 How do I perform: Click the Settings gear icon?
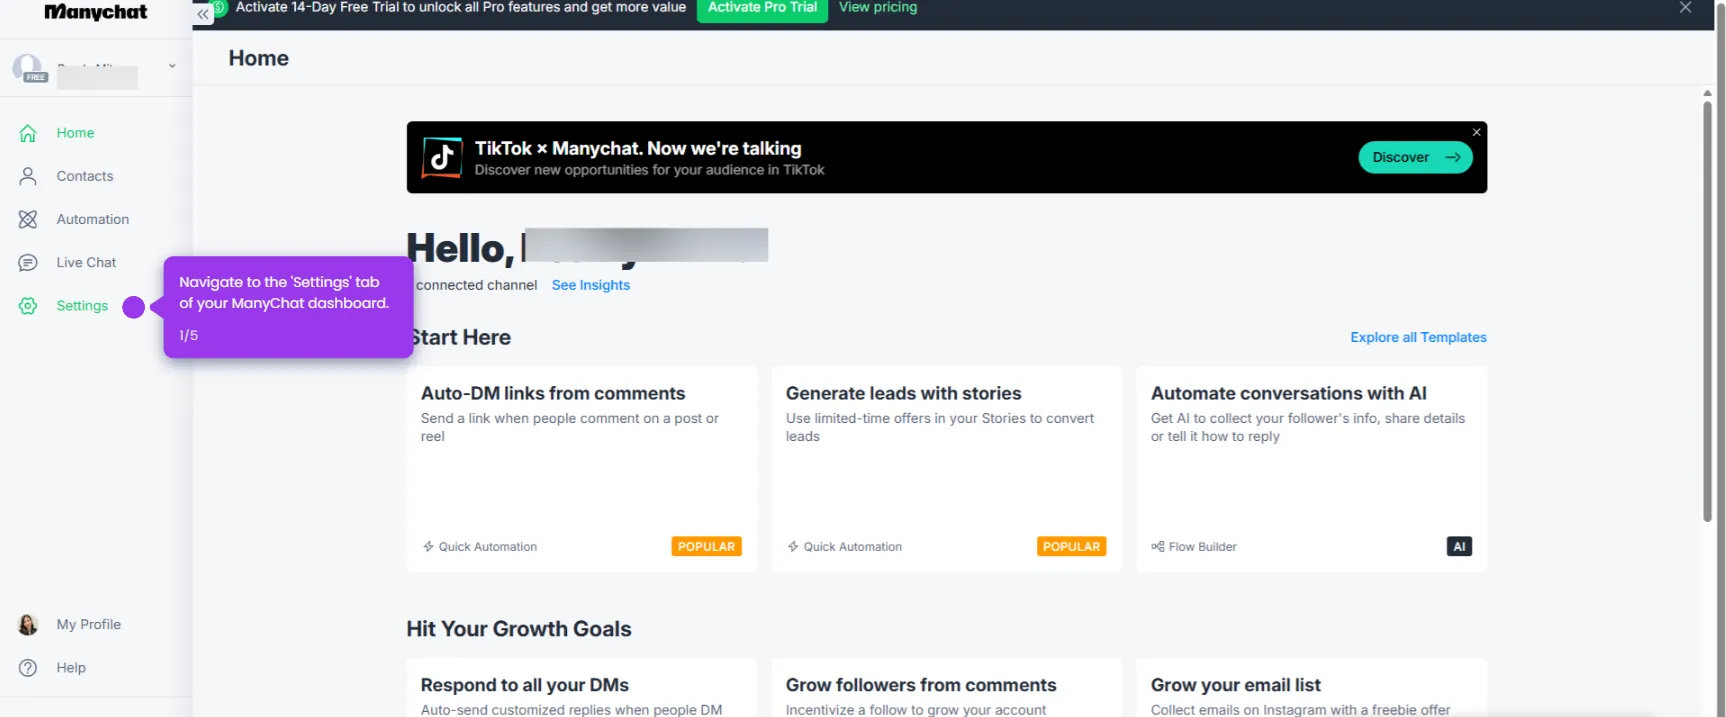point(28,306)
